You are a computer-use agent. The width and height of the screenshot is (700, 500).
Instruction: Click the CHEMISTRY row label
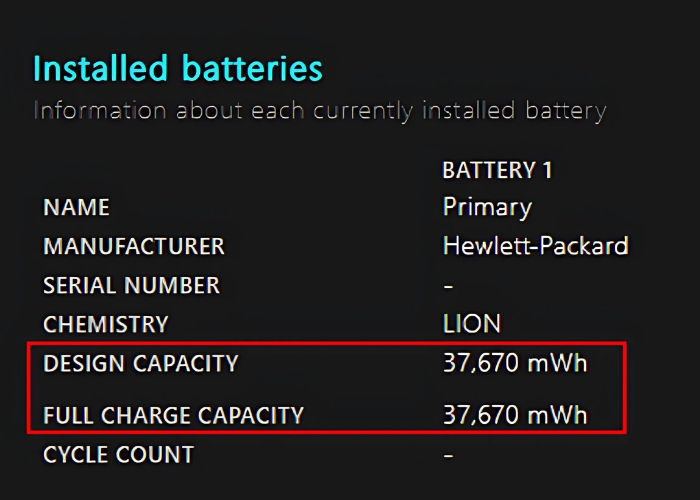point(106,324)
